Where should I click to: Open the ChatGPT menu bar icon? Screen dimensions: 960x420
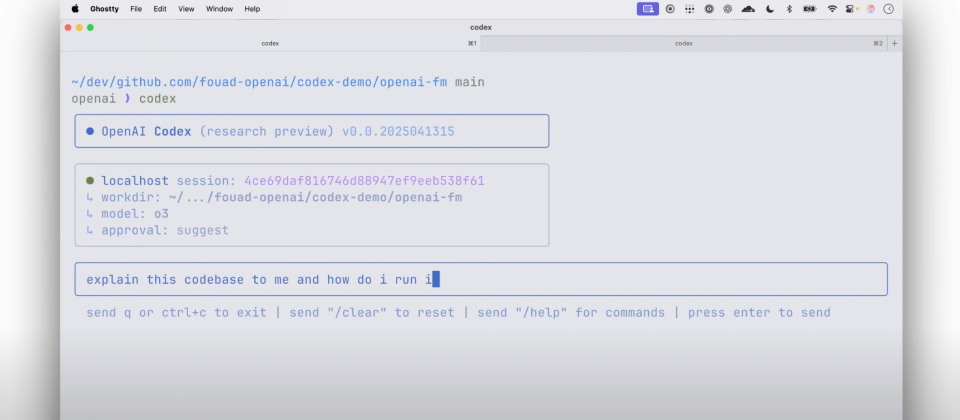[727, 9]
